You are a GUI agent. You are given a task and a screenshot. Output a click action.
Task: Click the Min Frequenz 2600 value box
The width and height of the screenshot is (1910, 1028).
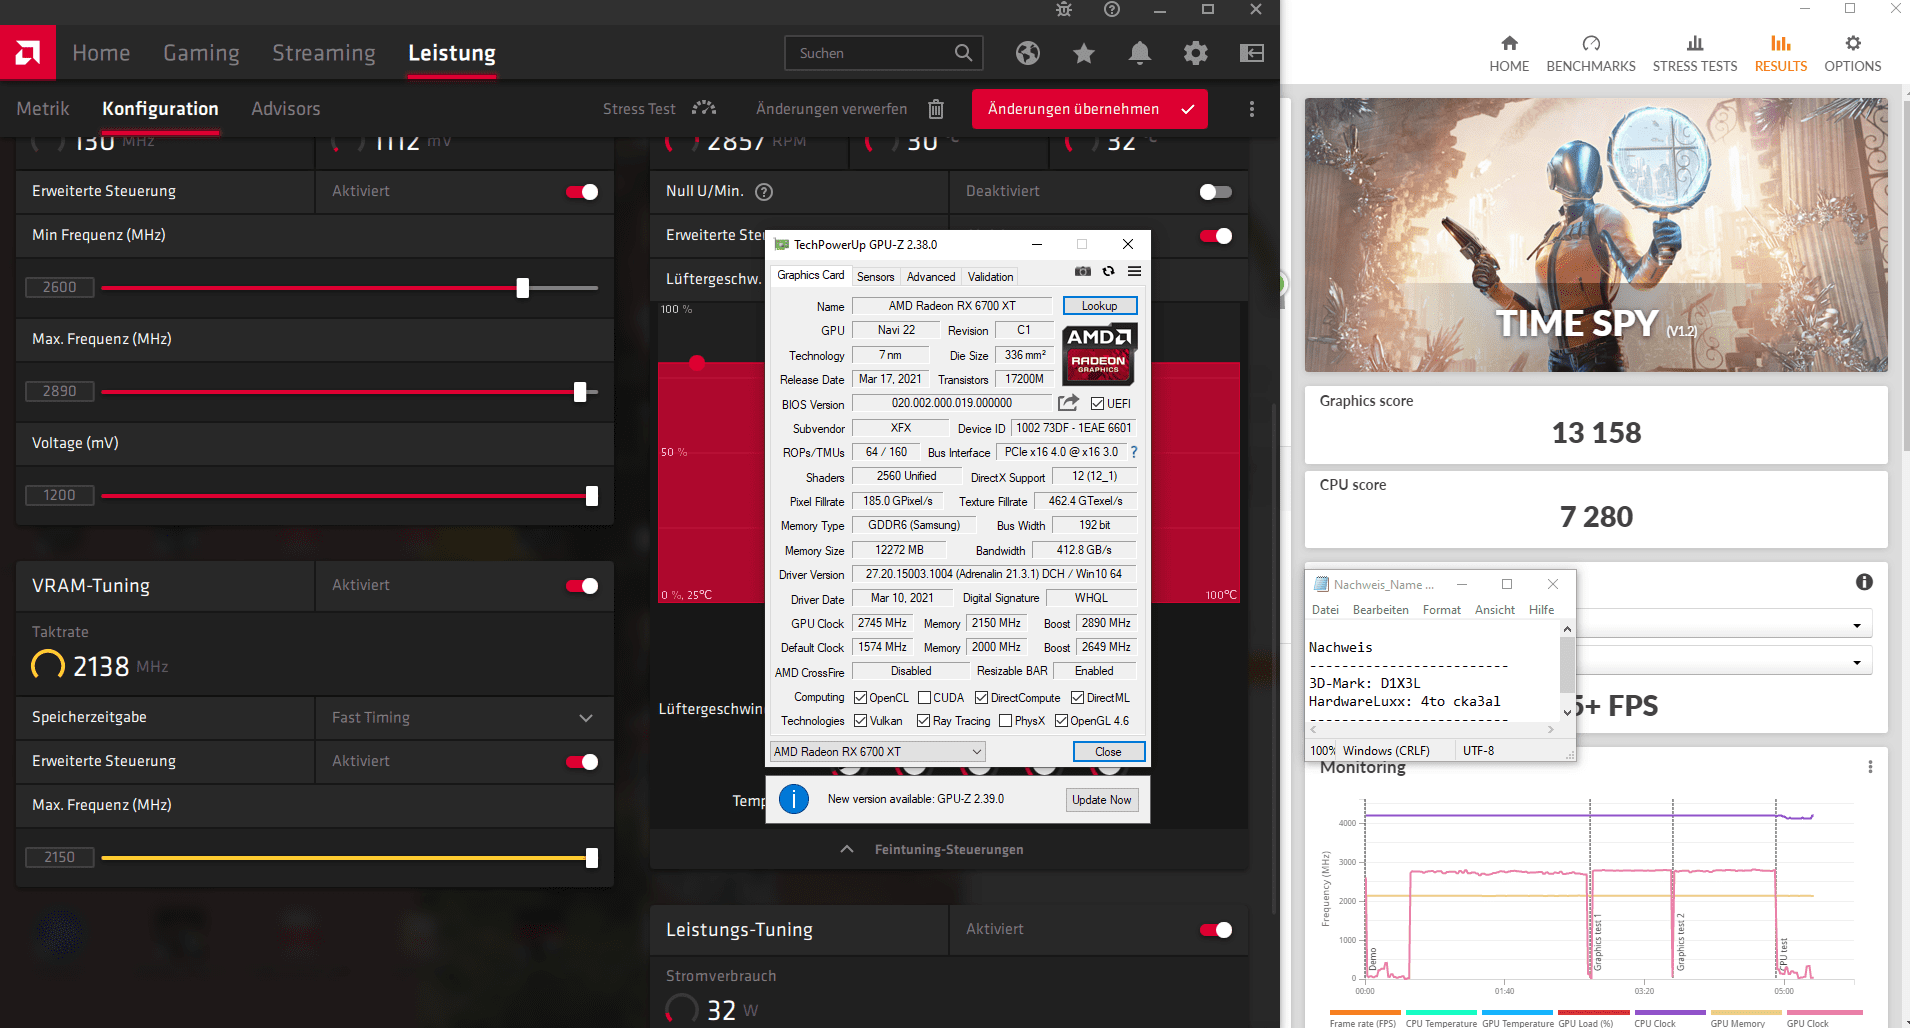[59, 287]
